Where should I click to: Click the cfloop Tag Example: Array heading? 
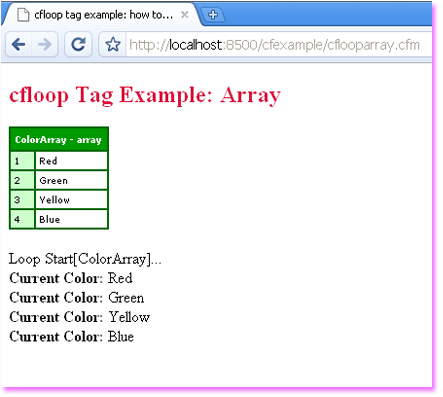point(145,95)
